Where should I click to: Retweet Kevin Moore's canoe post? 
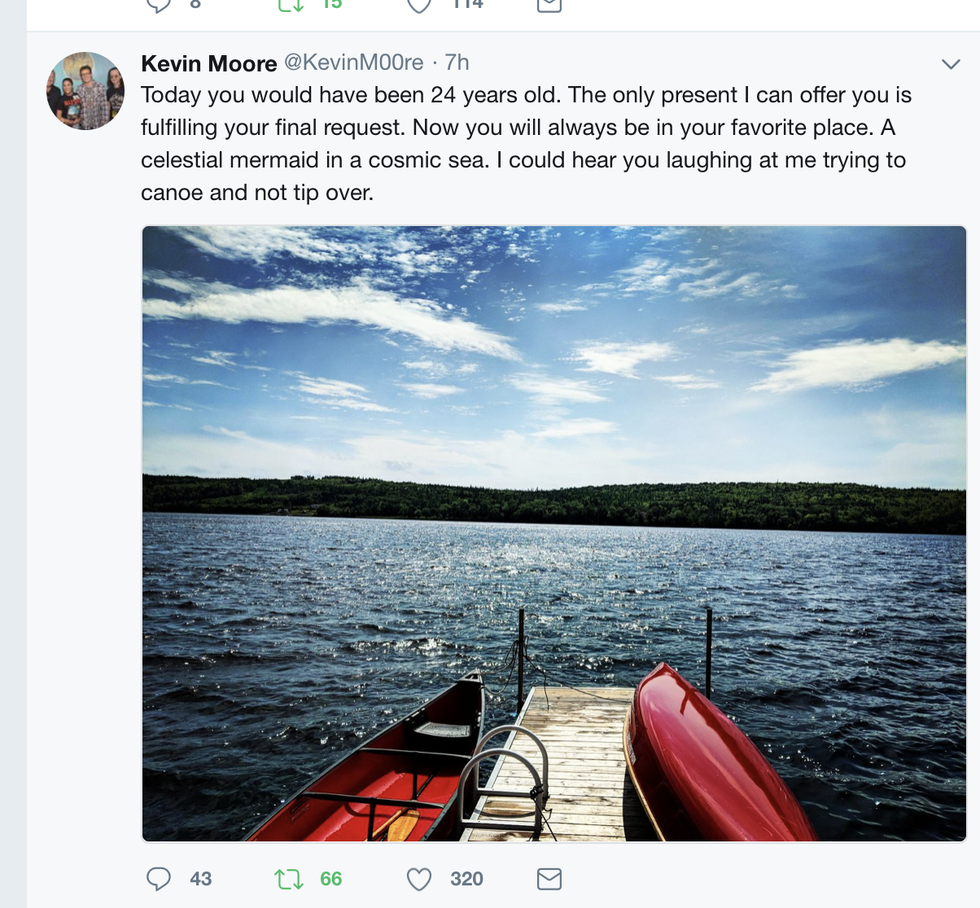(x=288, y=879)
